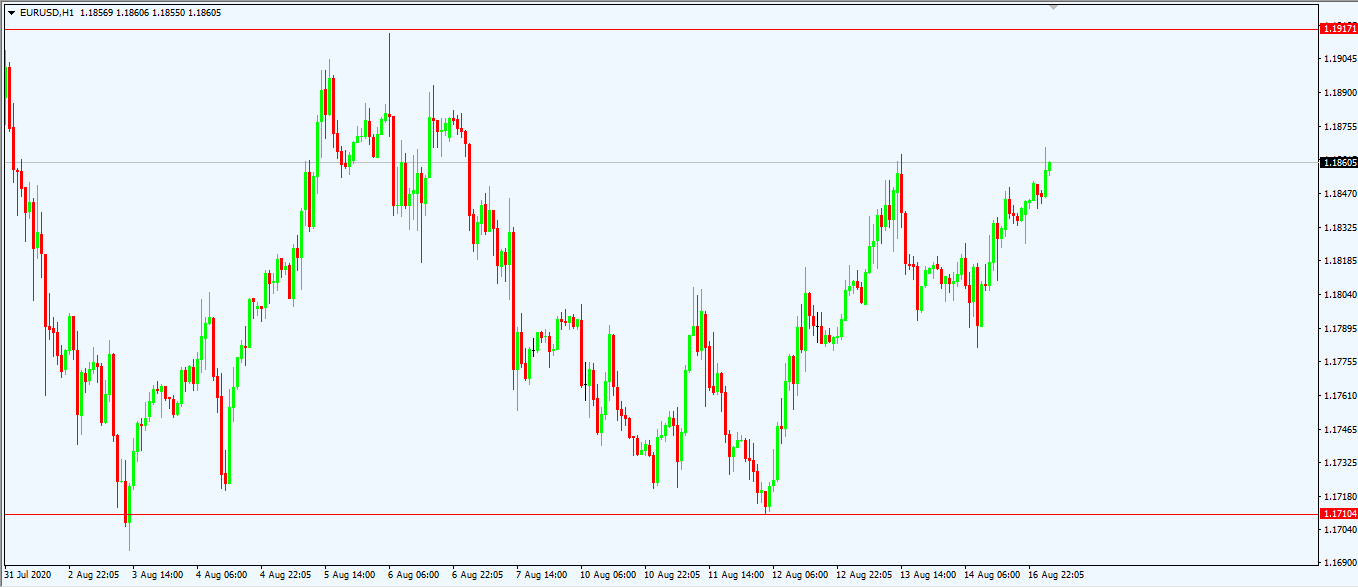Click the 4 Aug 06:00 time label
Viewport: 1358px width, 588px height.
pyautogui.click(x=222, y=575)
